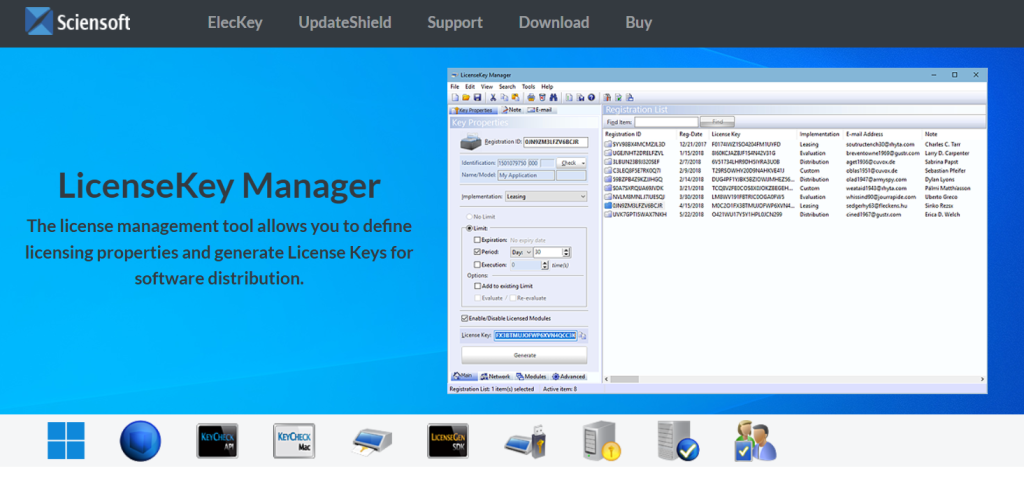Click the server with blue checkmark icon
1024x478 pixels.
tap(678, 441)
